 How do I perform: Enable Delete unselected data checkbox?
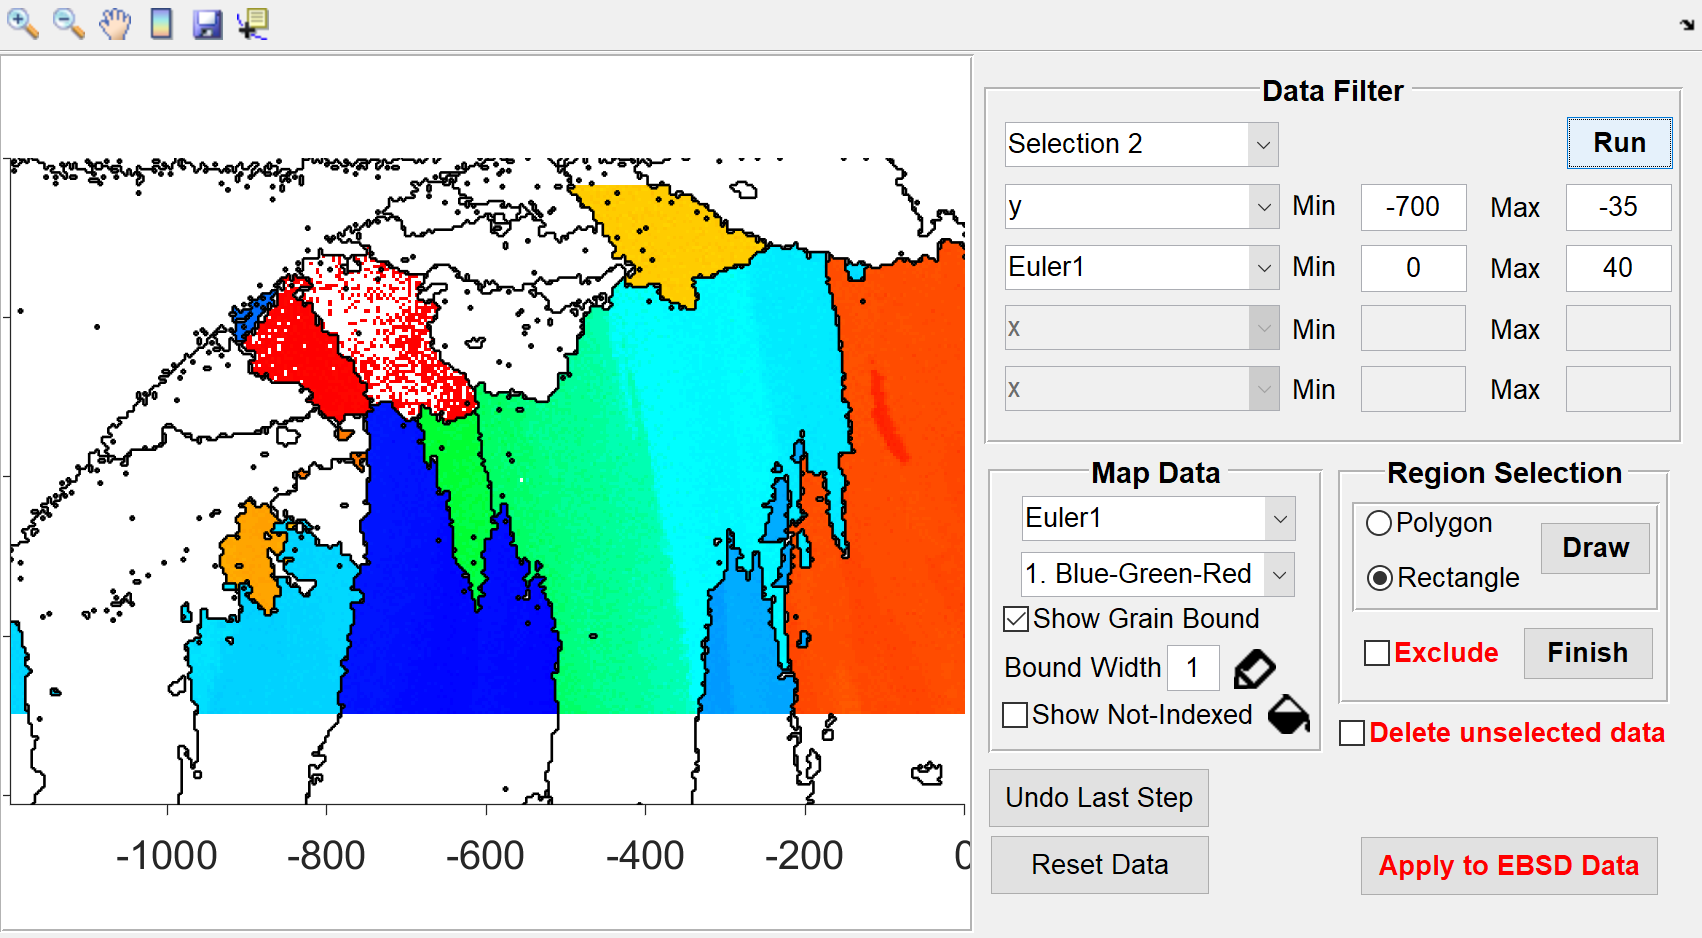click(1352, 733)
